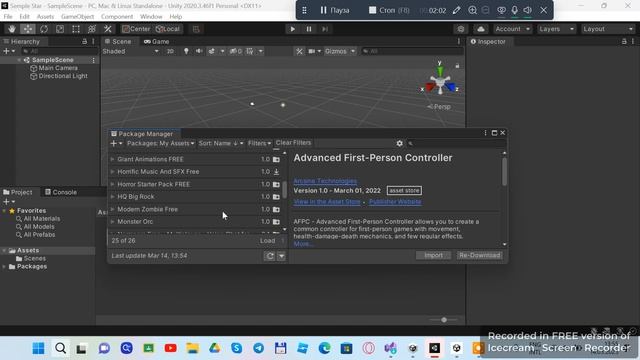The image size is (640, 360).
Task: Toggle hidden objects visibility count icon
Action: click(236, 51)
